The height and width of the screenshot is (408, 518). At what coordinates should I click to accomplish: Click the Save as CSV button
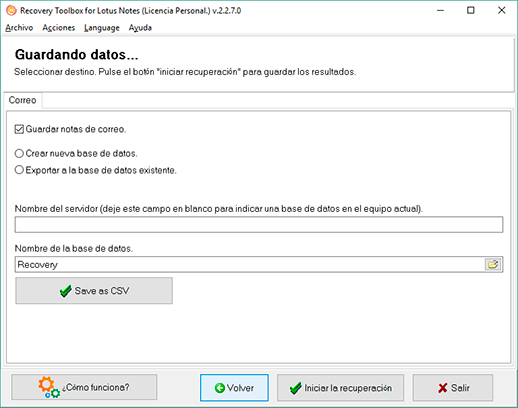pyautogui.click(x=94, y=291)
